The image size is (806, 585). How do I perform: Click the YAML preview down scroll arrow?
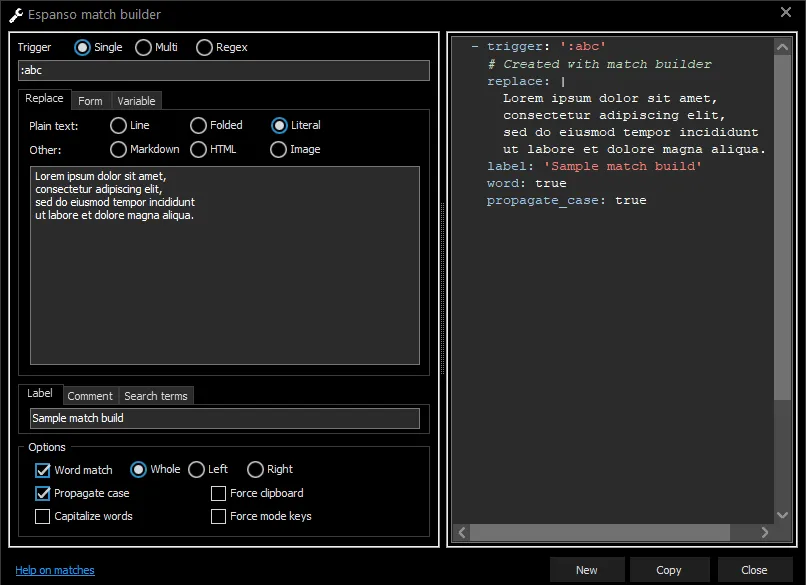[783, 514]
